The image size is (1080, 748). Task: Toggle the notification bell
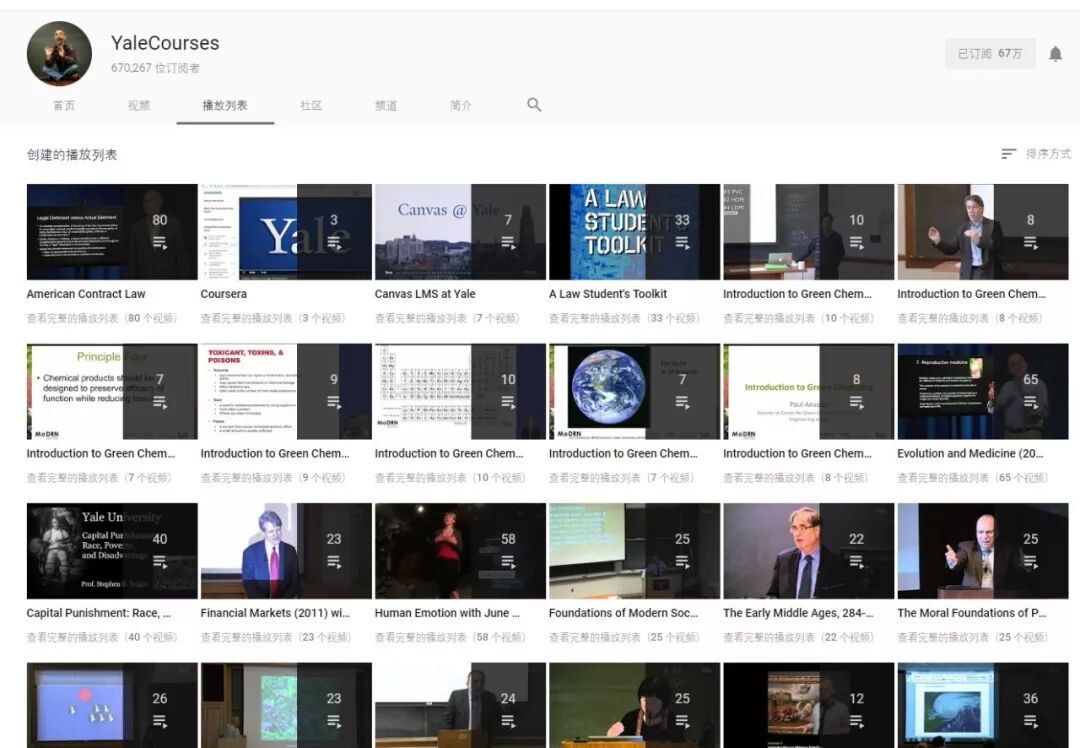[x=1055, y=54]
